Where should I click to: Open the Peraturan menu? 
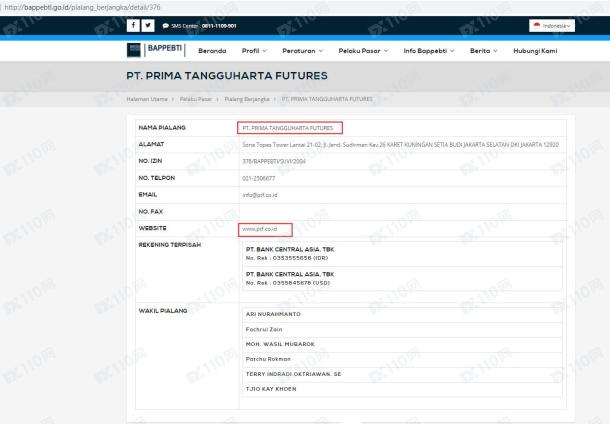299,51
